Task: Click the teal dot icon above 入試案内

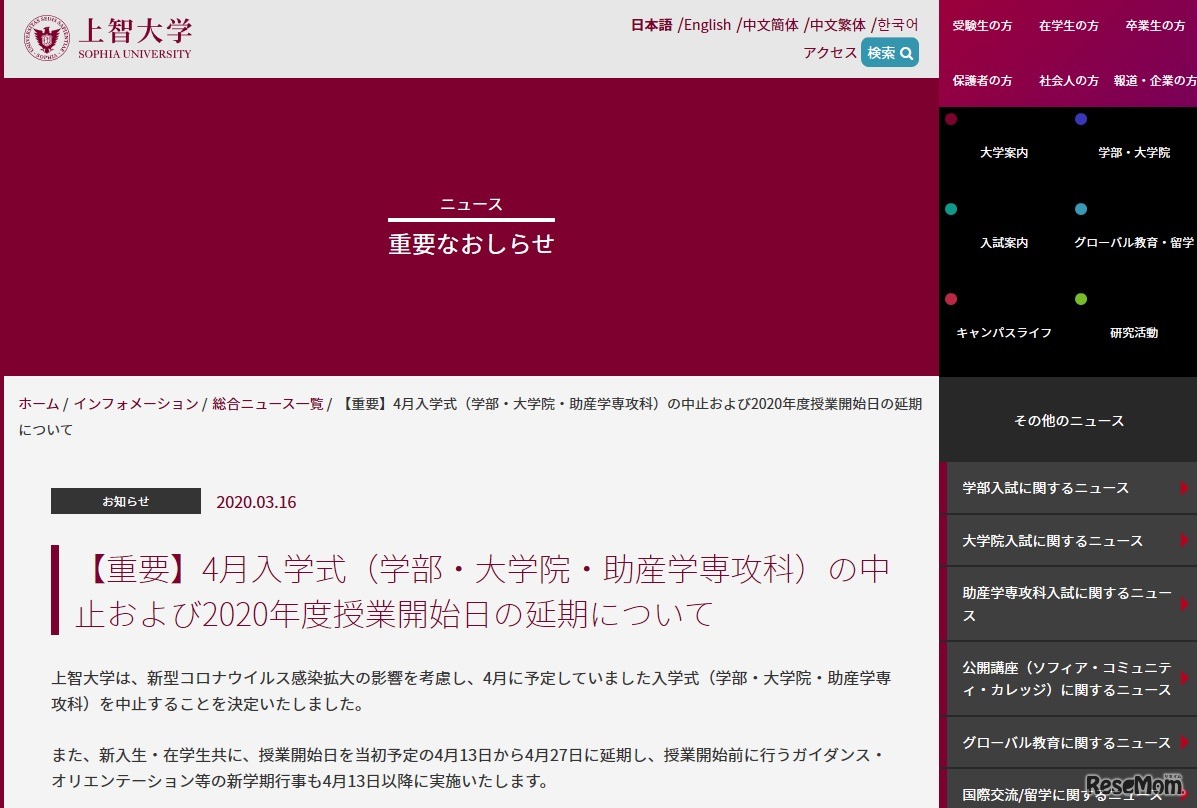Action: [x=951, y=209]
